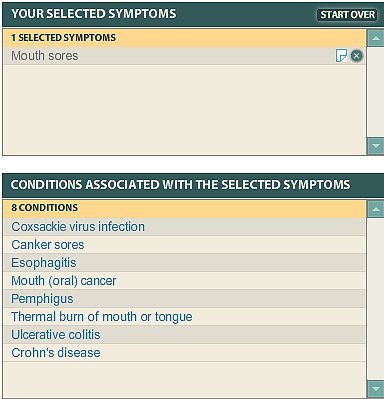Select the Mouth sores symptom row
The image size is (384, 399).
[184, 56]
